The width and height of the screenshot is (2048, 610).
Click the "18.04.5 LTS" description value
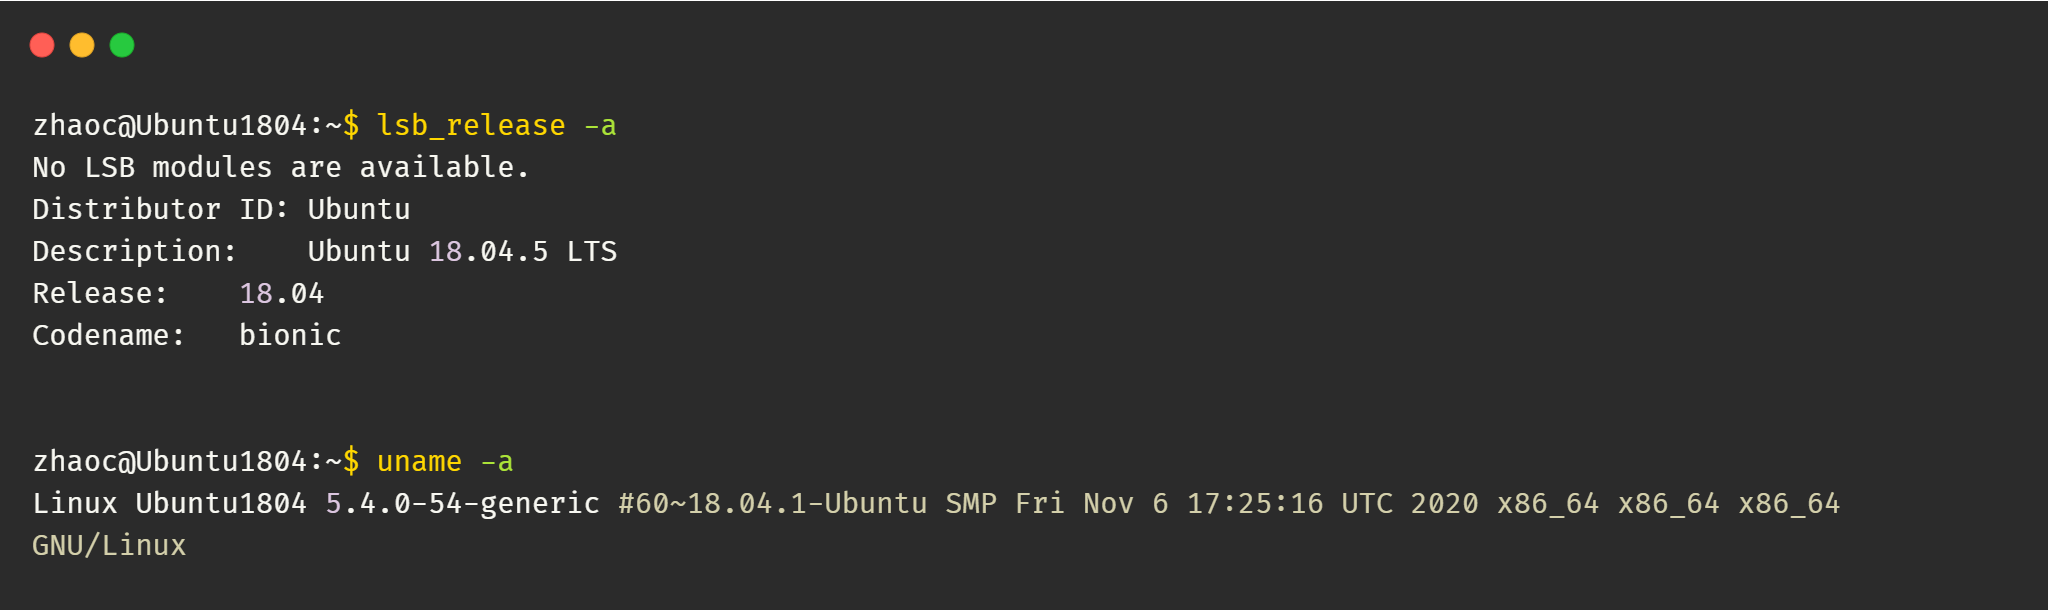point(522,252)
